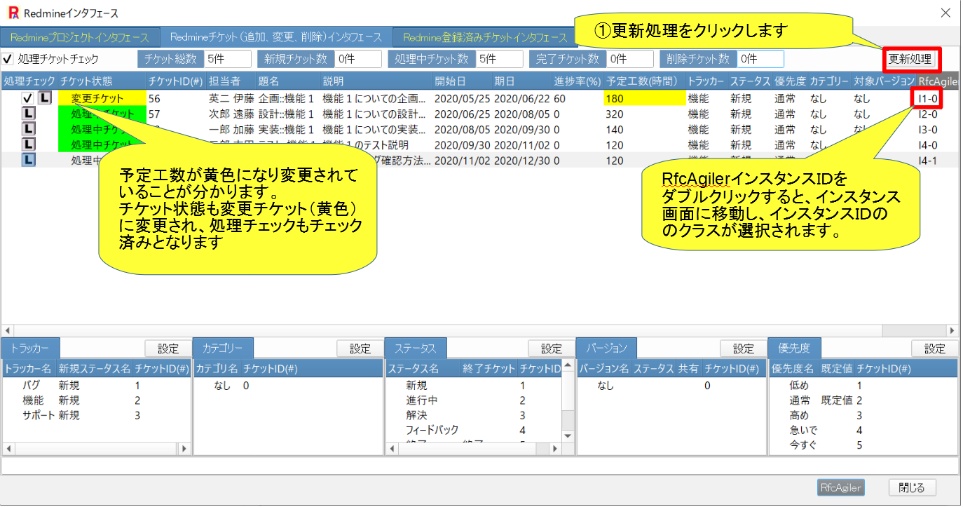Select the トラッカー panel tab

(x=30, y=348)
